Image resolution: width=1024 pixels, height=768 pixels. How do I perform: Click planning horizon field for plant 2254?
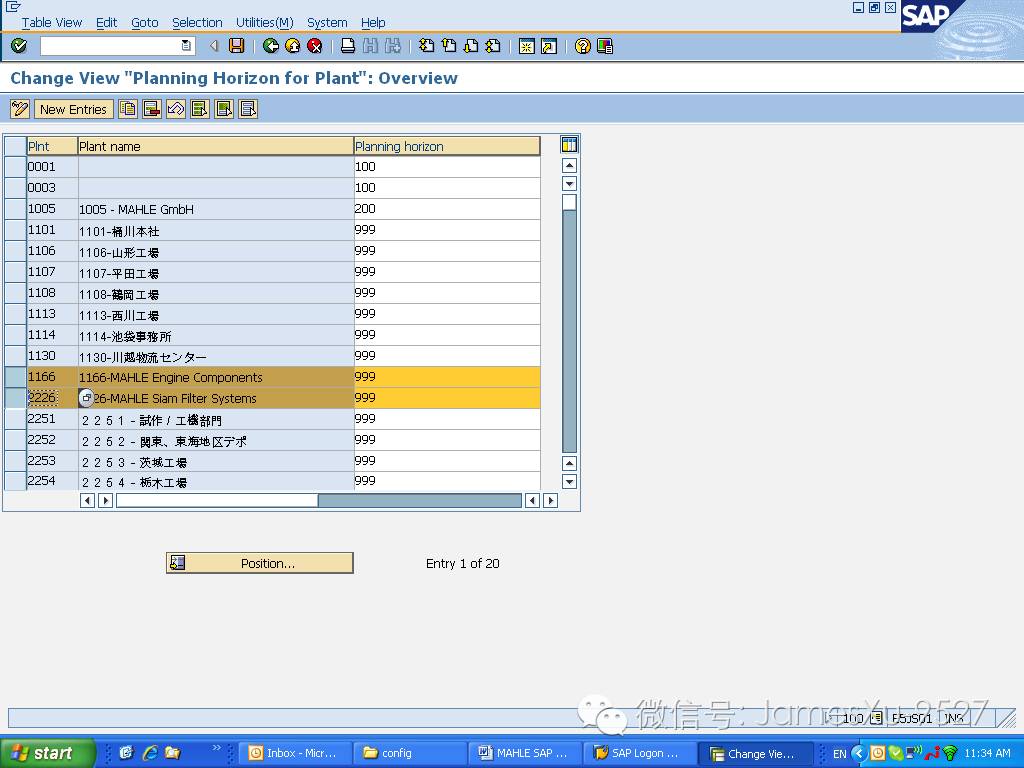click(x=447, y=481)
